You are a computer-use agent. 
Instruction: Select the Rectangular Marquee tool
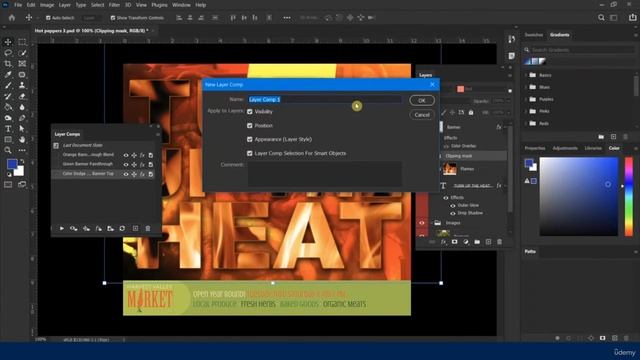[x=22, y=42]
